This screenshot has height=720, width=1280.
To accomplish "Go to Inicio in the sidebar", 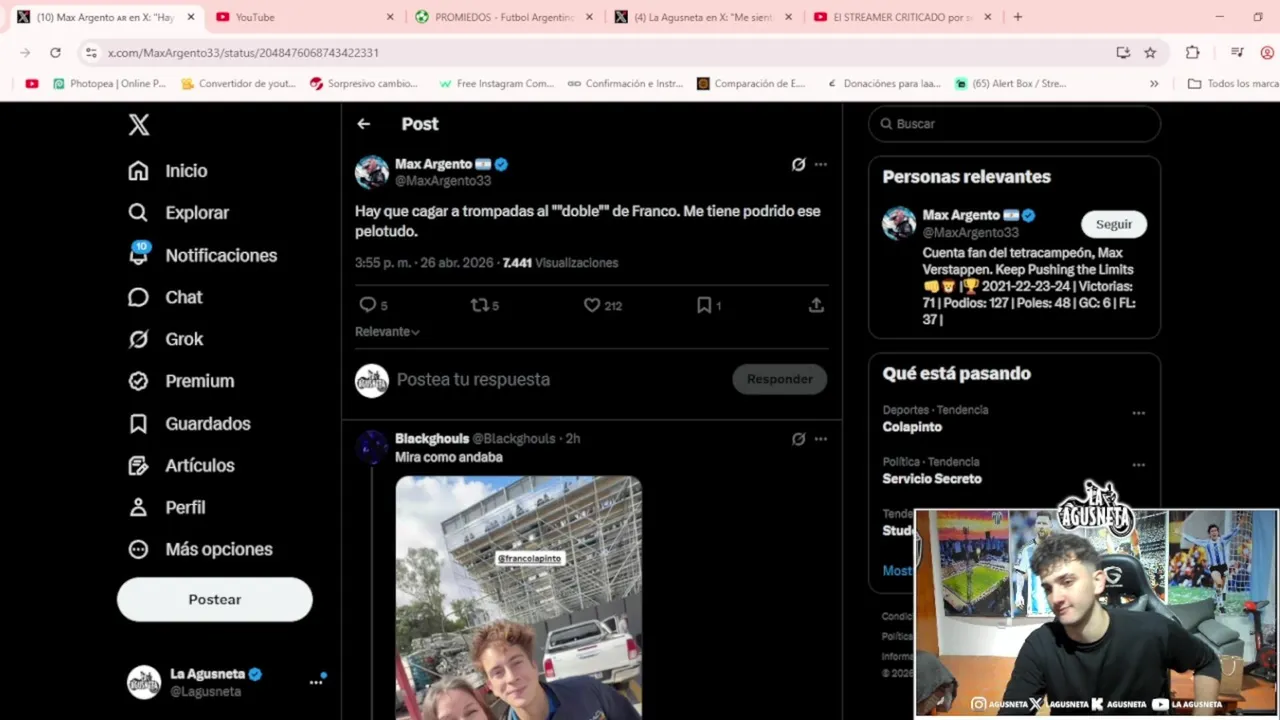I will [x=168, y=171].
